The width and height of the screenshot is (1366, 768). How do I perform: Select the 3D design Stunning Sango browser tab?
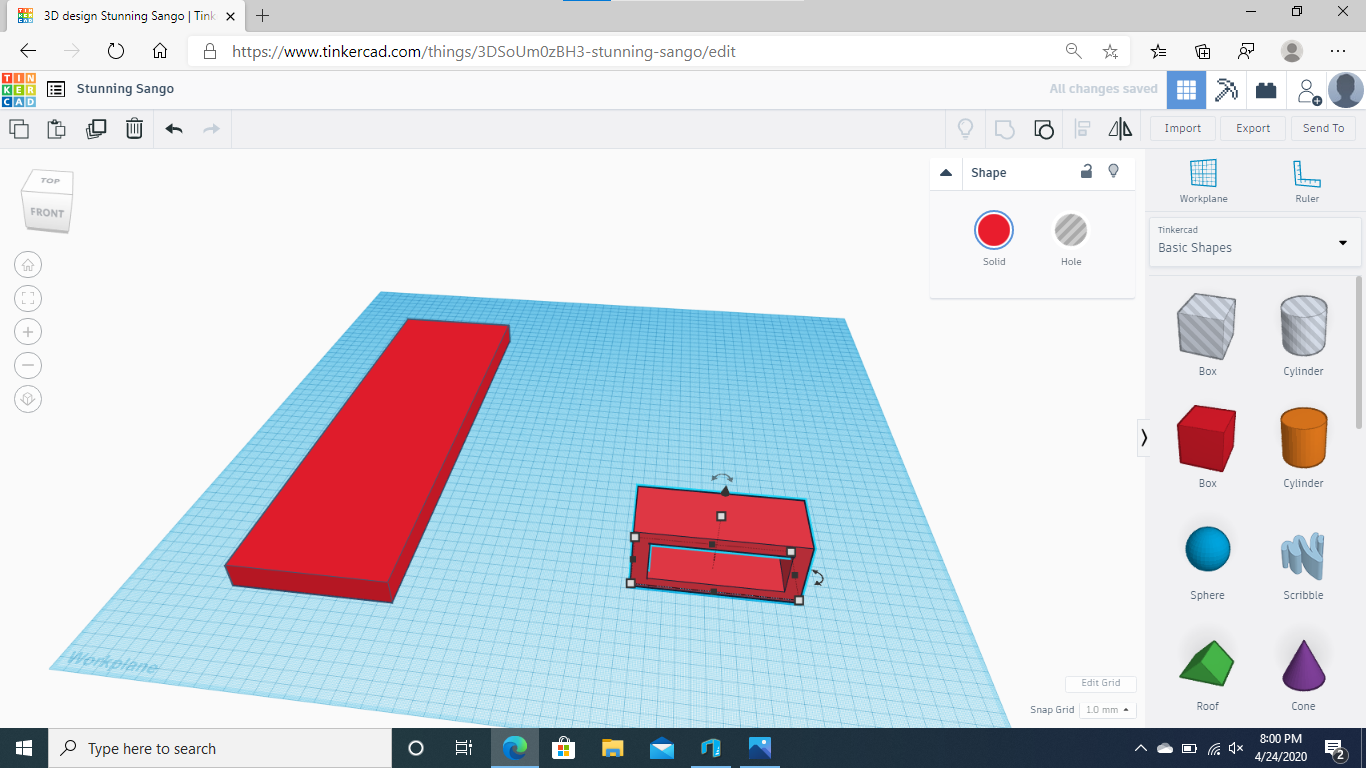pos(125,16)
